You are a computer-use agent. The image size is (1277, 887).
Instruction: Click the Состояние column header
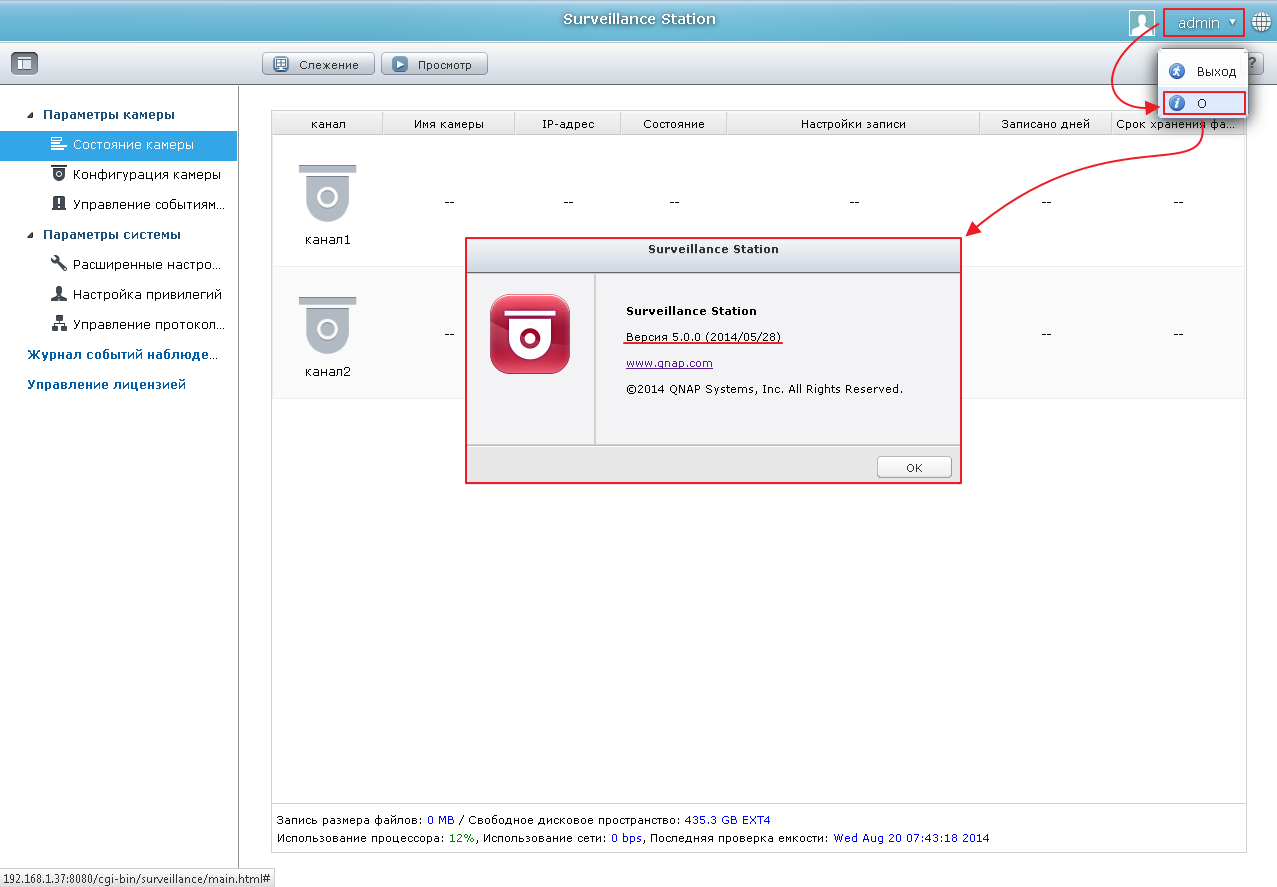tap(674, 124)
